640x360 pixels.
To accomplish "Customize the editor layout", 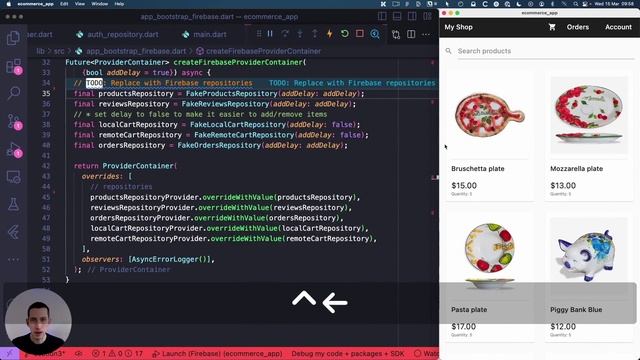I will pyautogui.click(x=427, y=16).
